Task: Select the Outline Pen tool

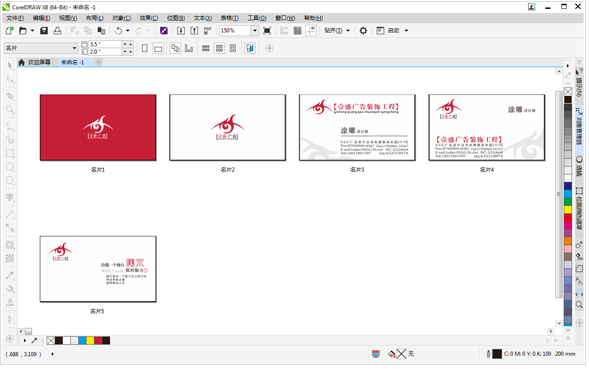Action: pos(10,320)
